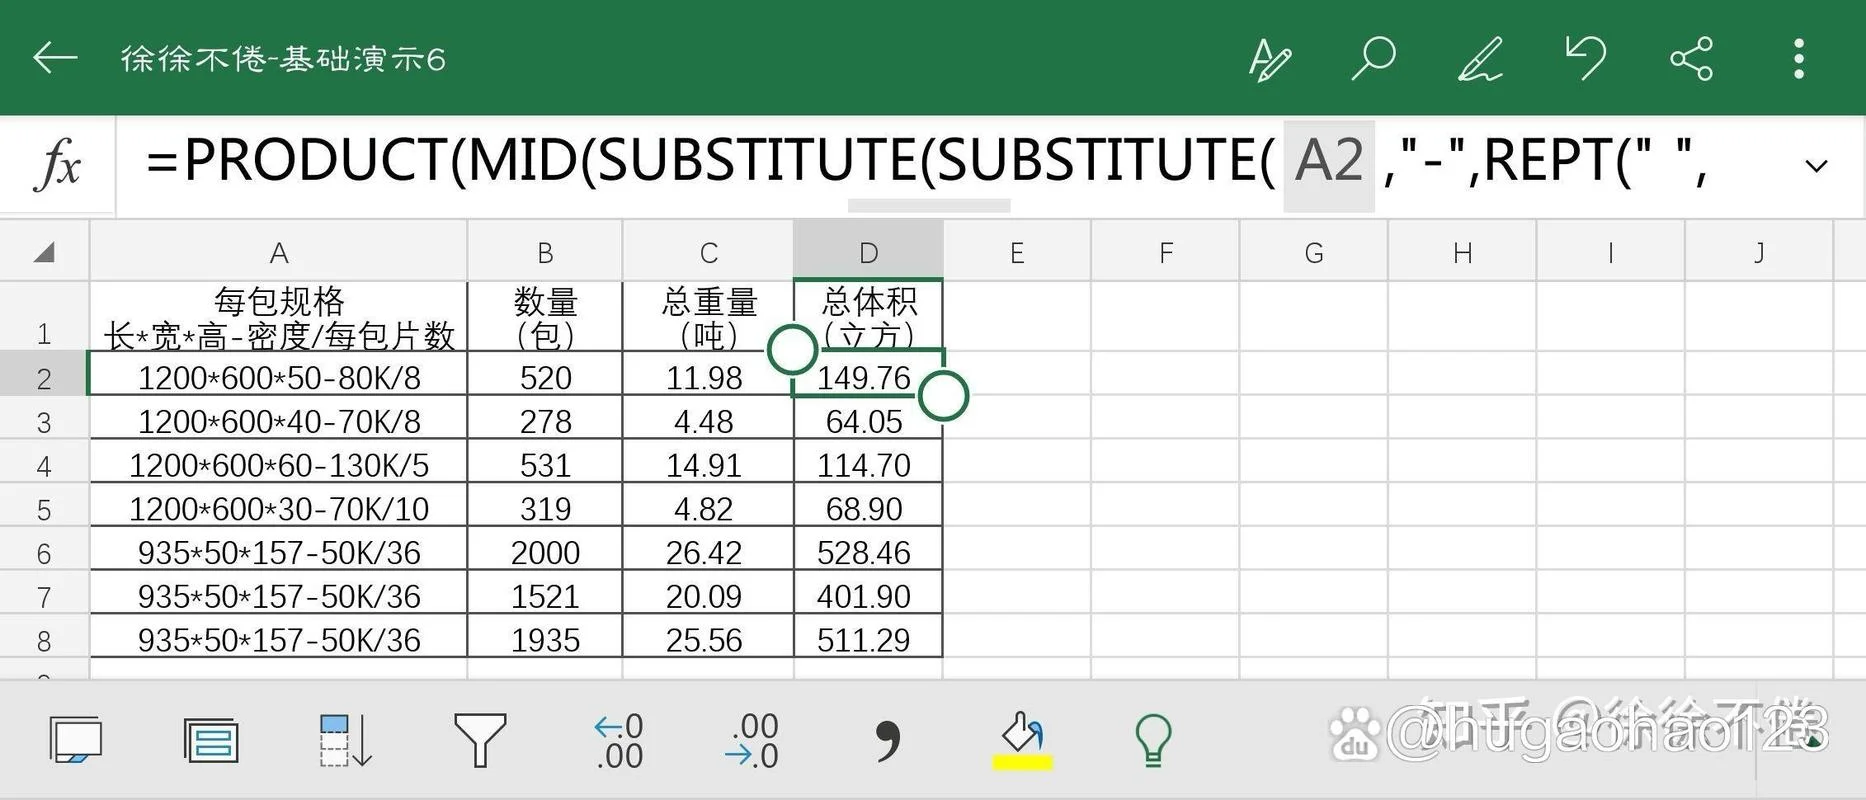Click header cell 每包规格
This screenshot has width=1866, height=800.
(x=279, y=317)
